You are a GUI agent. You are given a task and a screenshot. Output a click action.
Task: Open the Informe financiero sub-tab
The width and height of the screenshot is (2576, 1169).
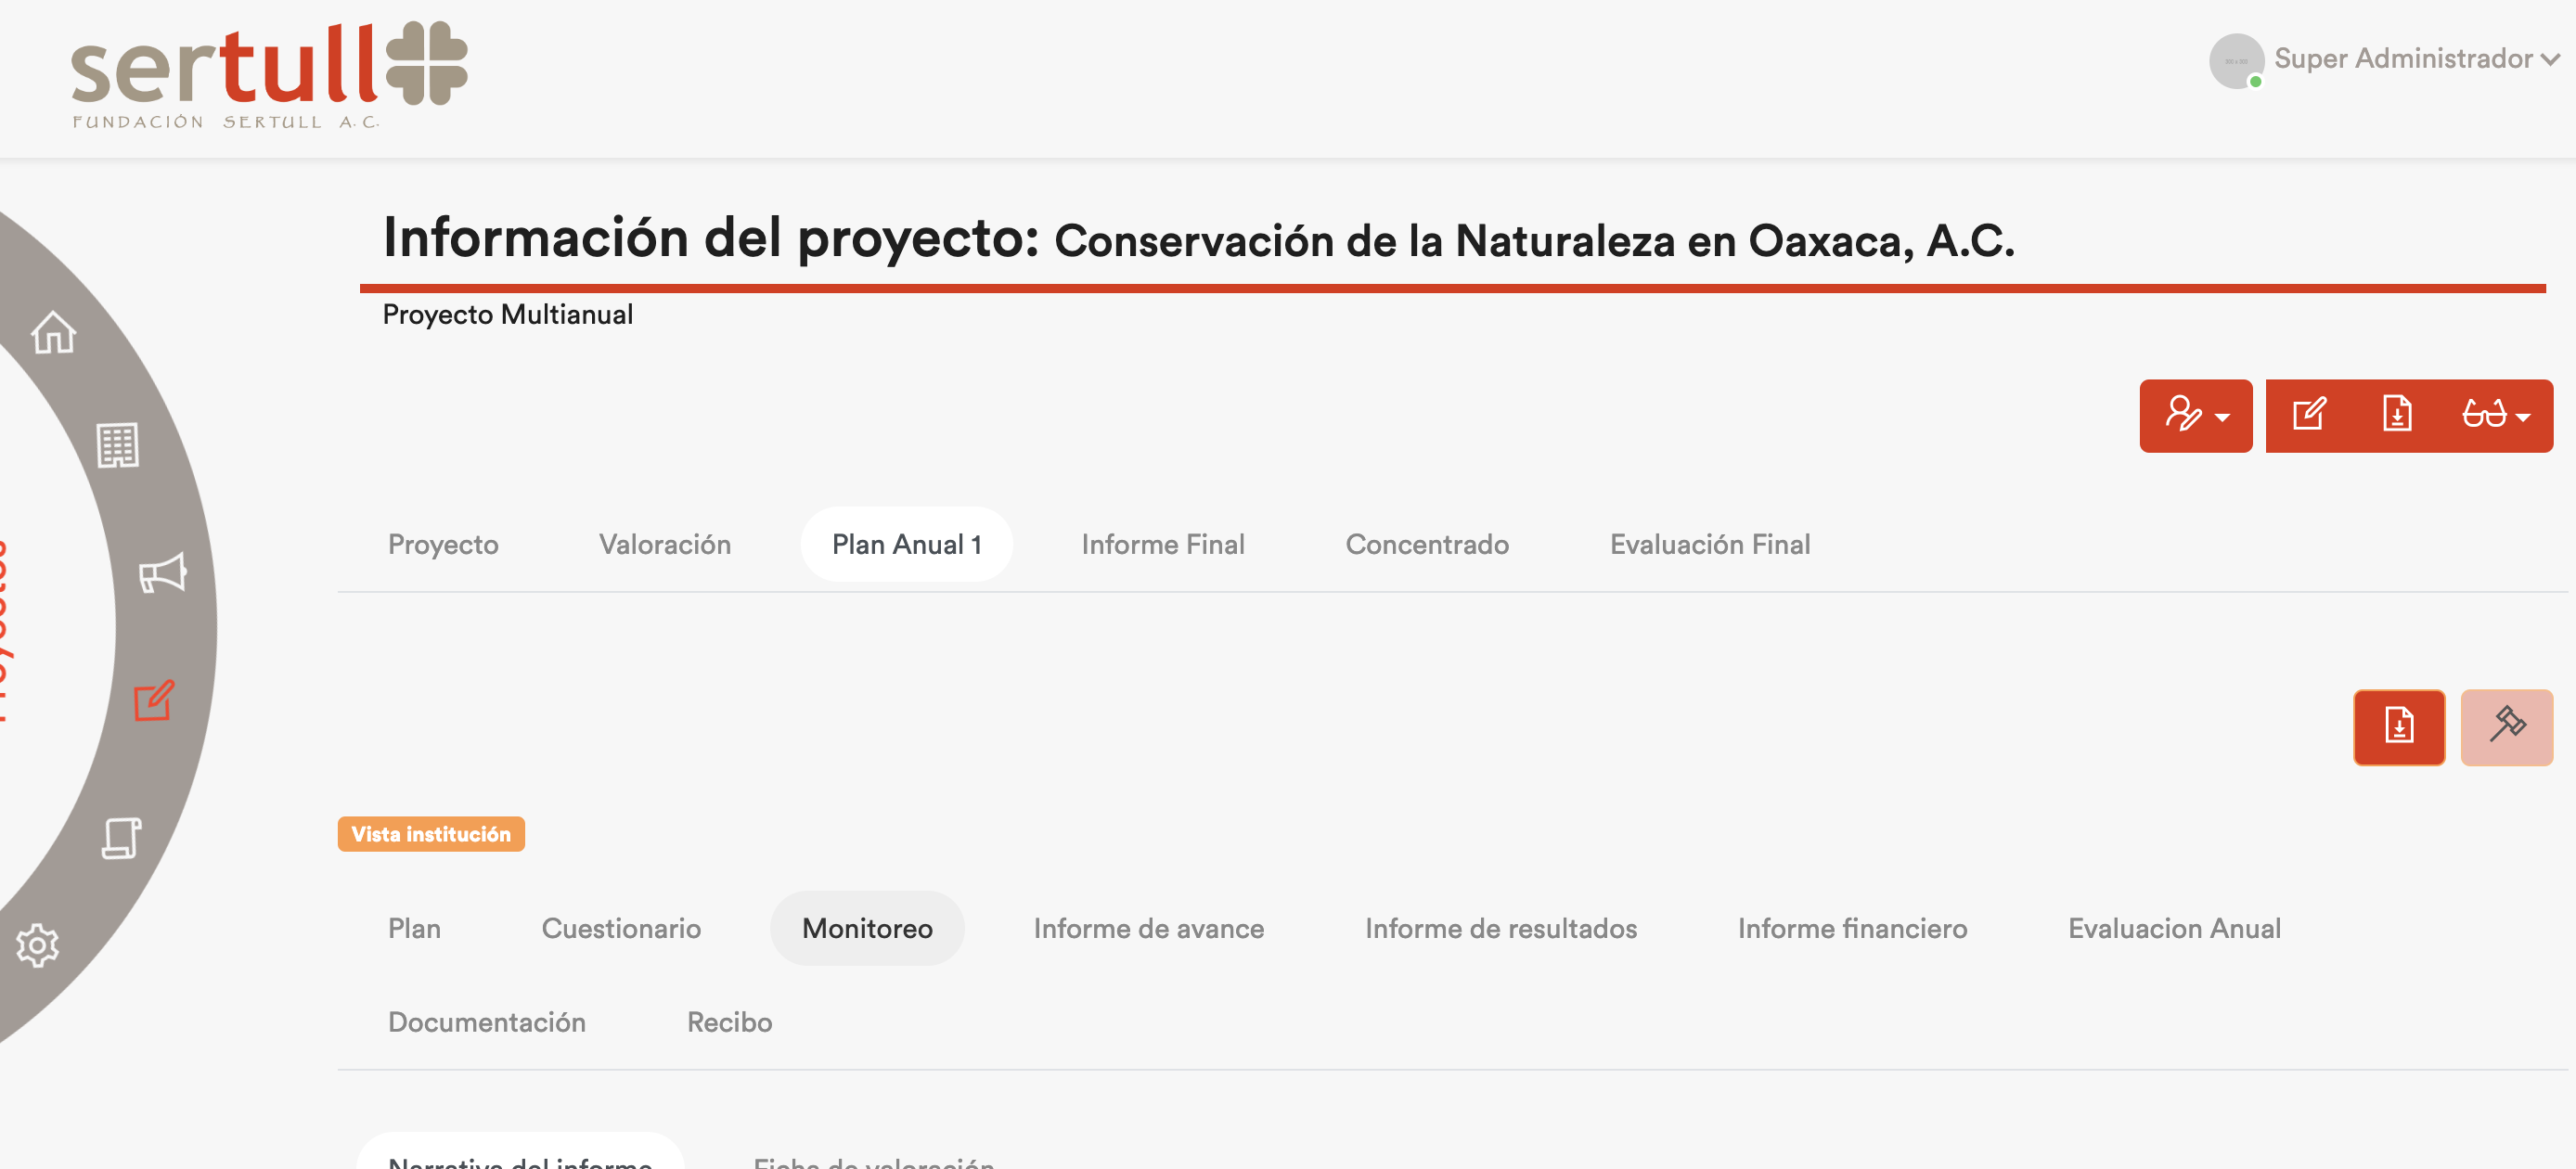pos(1852,929)
